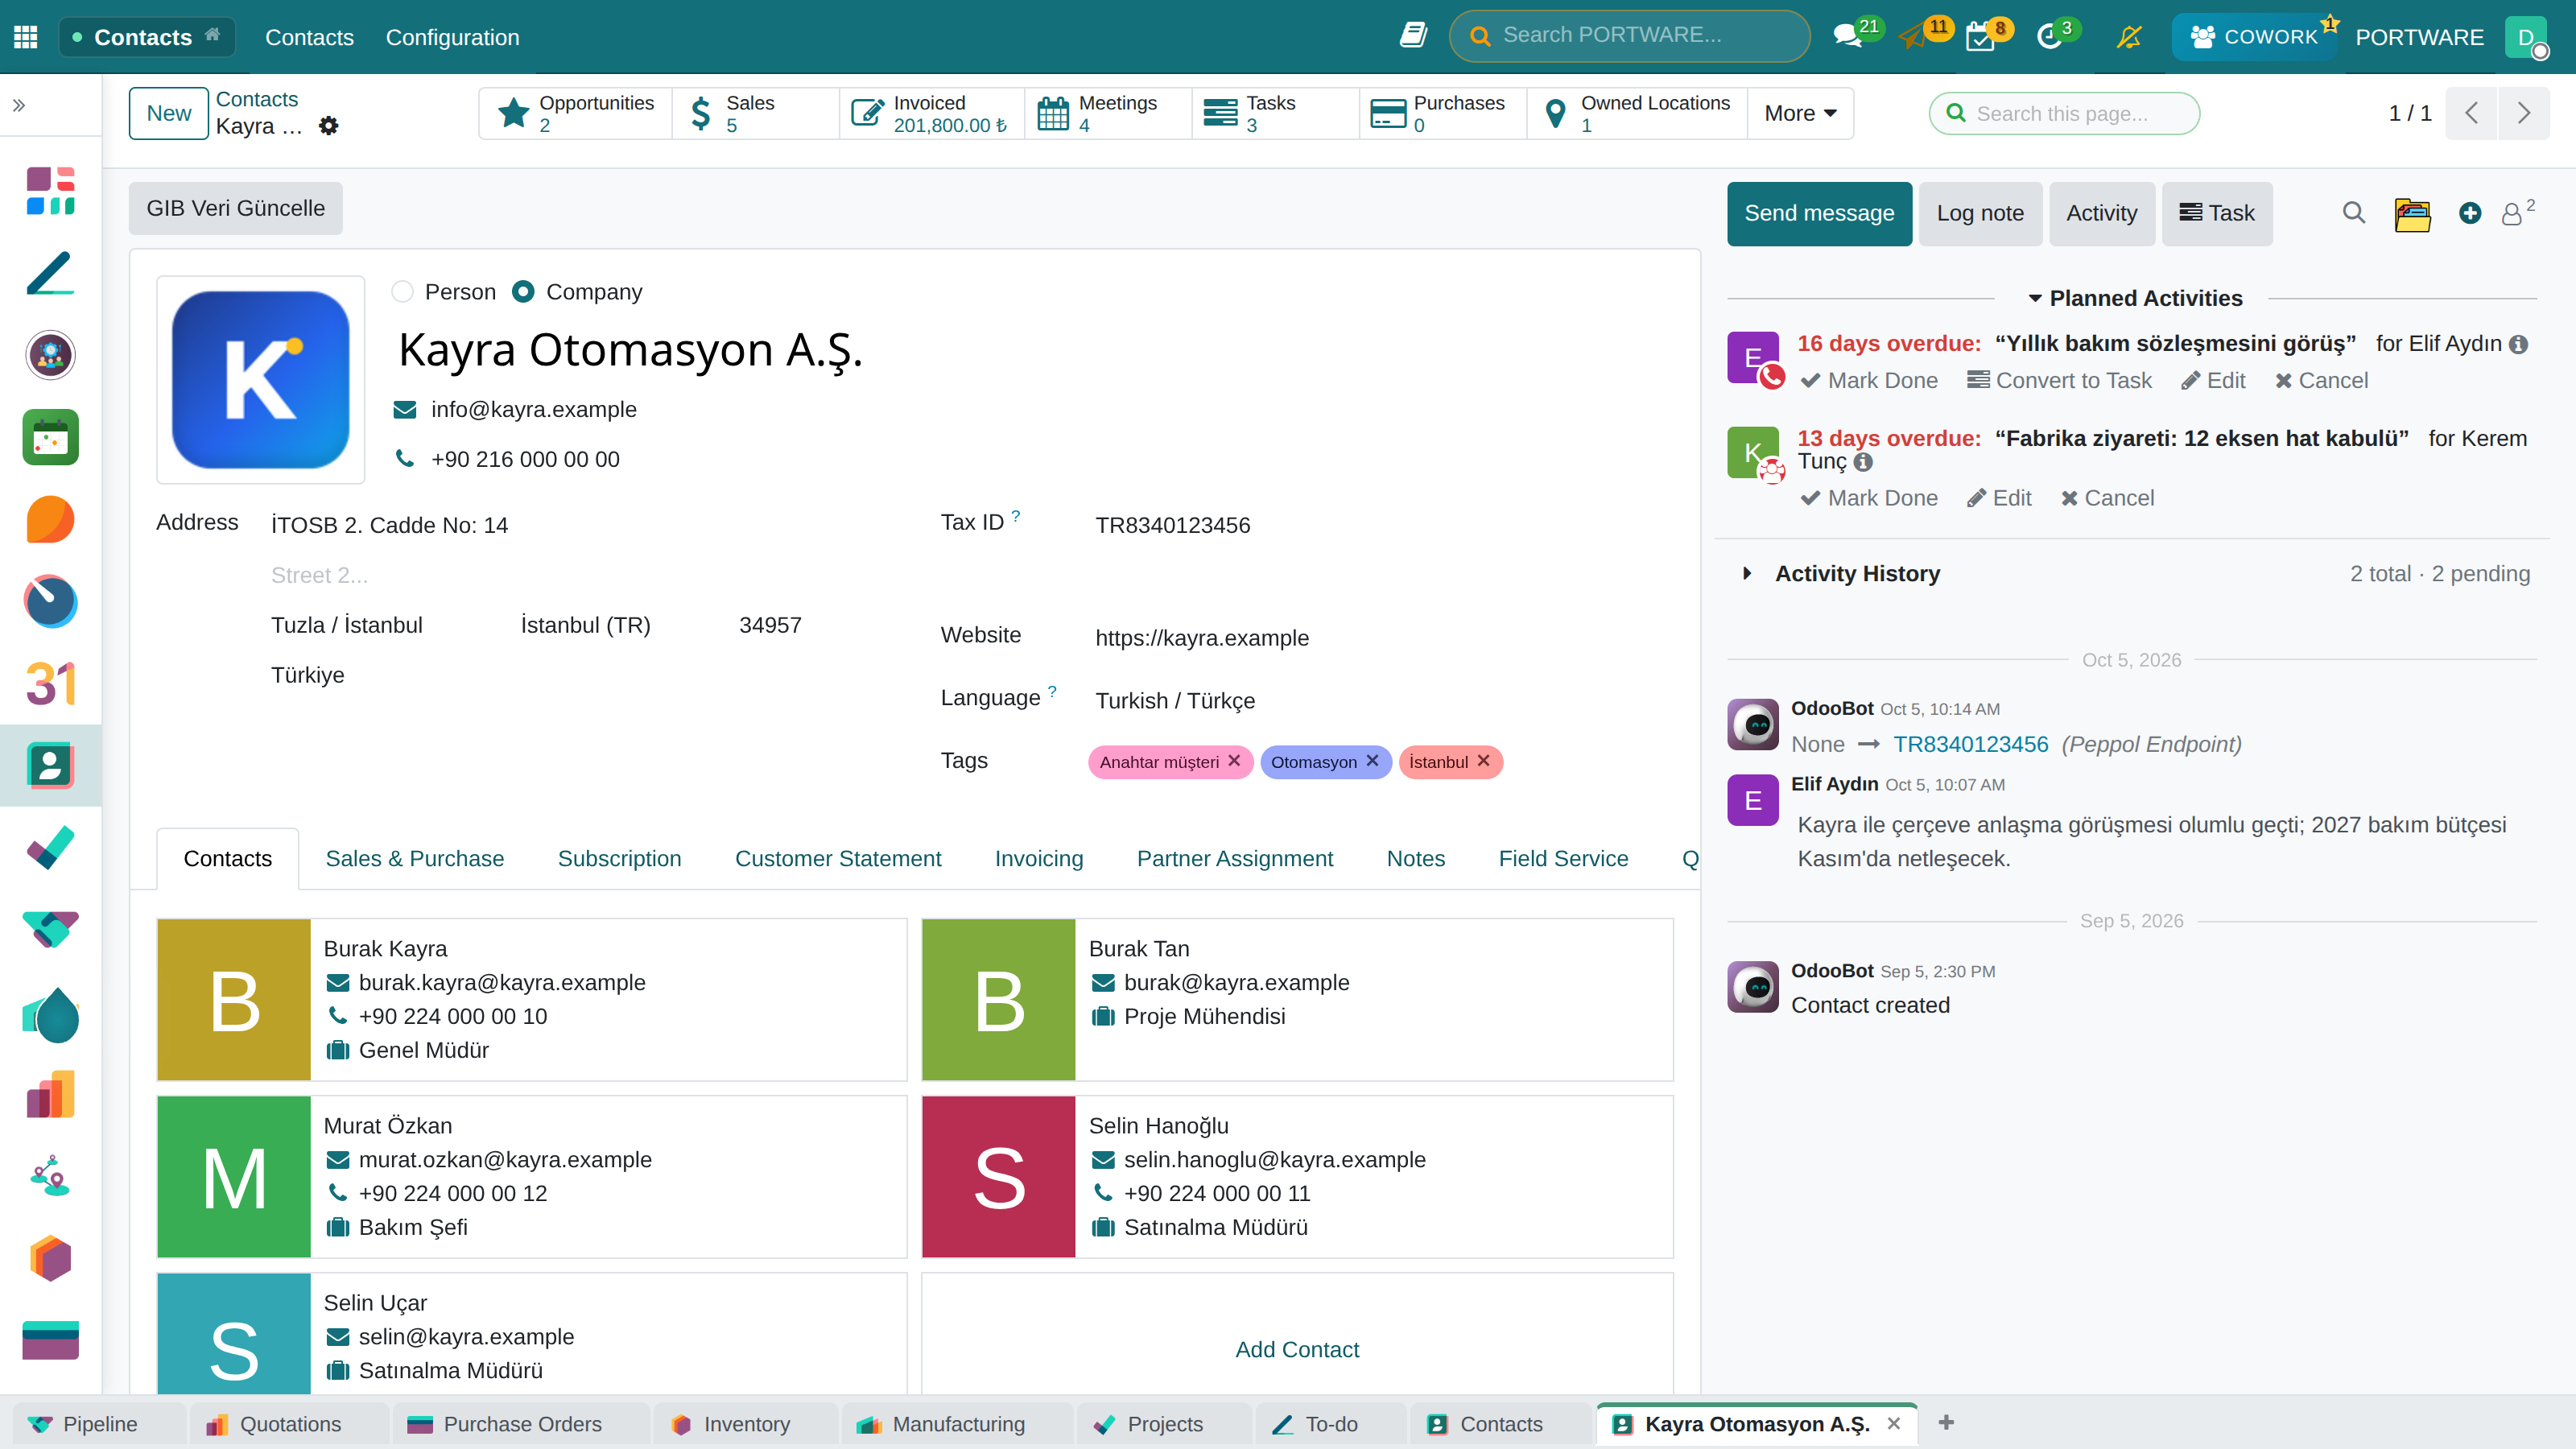The width and height of the screenshot is (2576, 1449).
Task: Open the Calendar app icon showing 31
Action: (x=50, y=684)
